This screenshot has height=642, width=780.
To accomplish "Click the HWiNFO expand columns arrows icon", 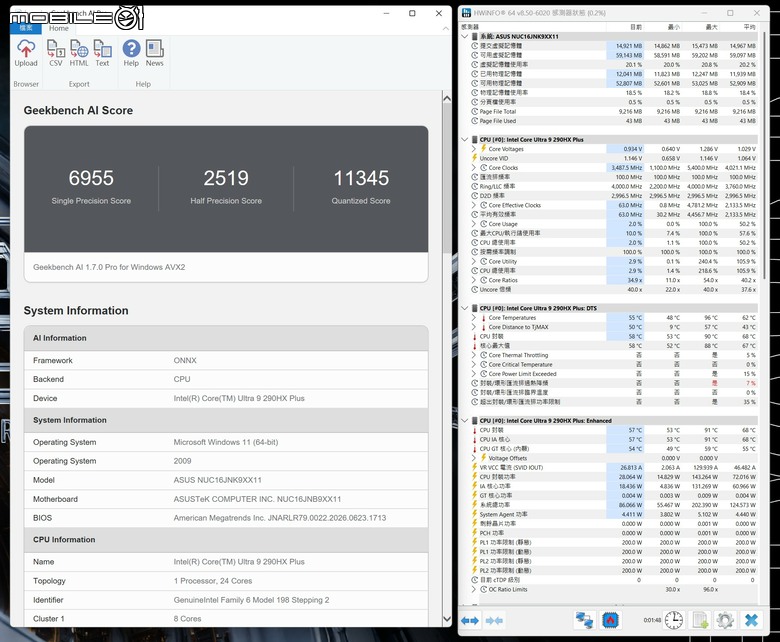I will coord(470,620).
